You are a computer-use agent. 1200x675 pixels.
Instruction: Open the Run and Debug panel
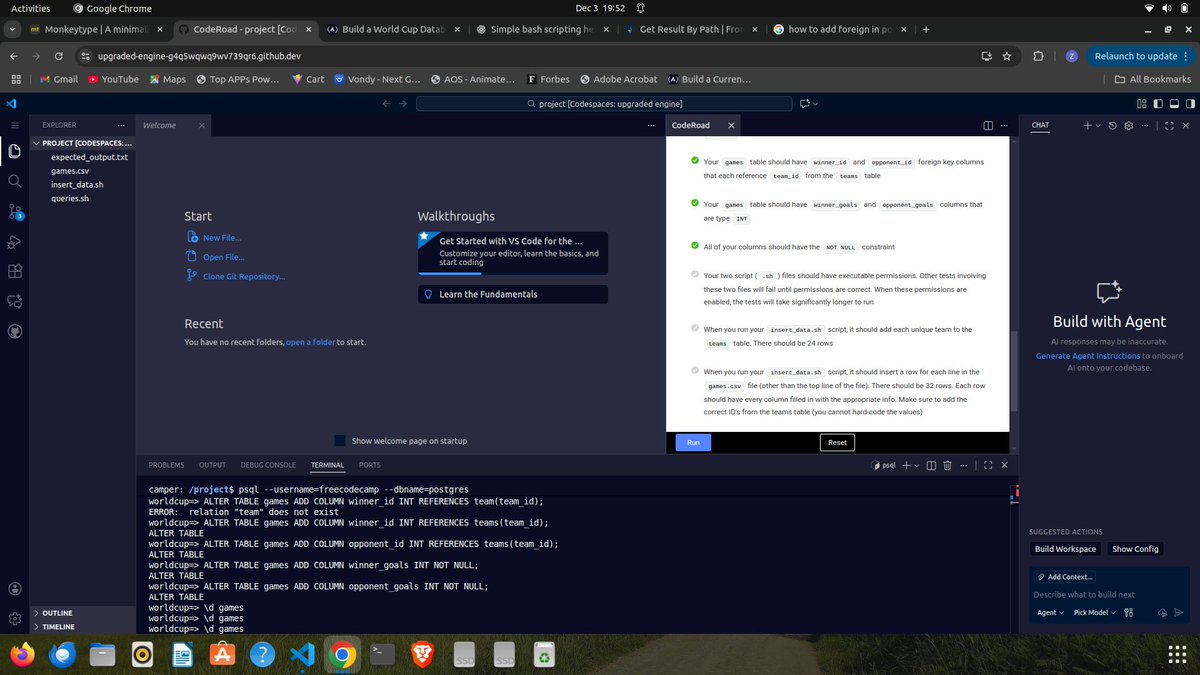pos(14,241)
